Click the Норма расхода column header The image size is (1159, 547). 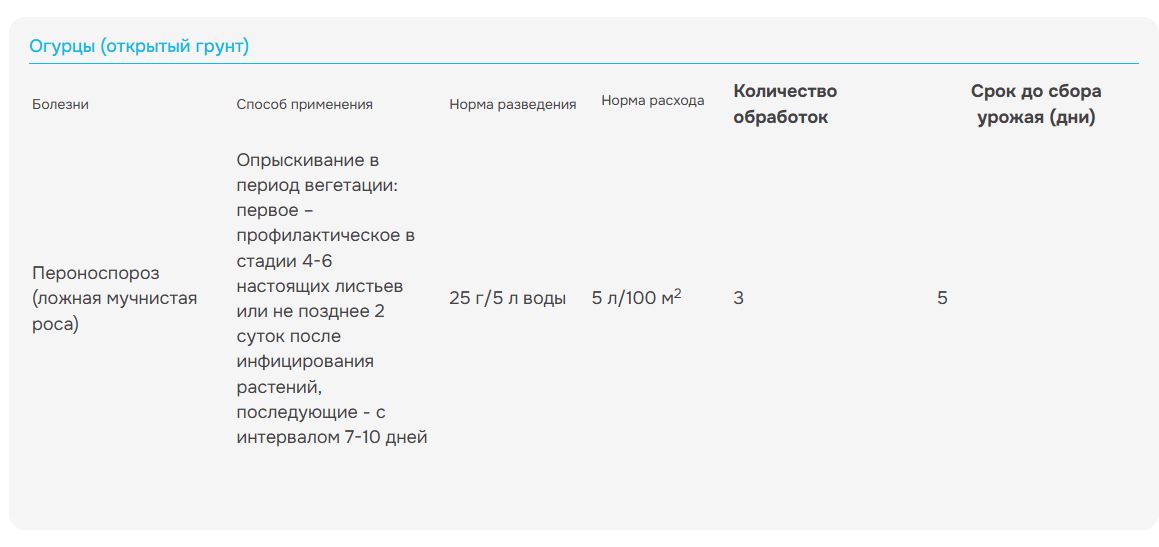pos(653,101)
